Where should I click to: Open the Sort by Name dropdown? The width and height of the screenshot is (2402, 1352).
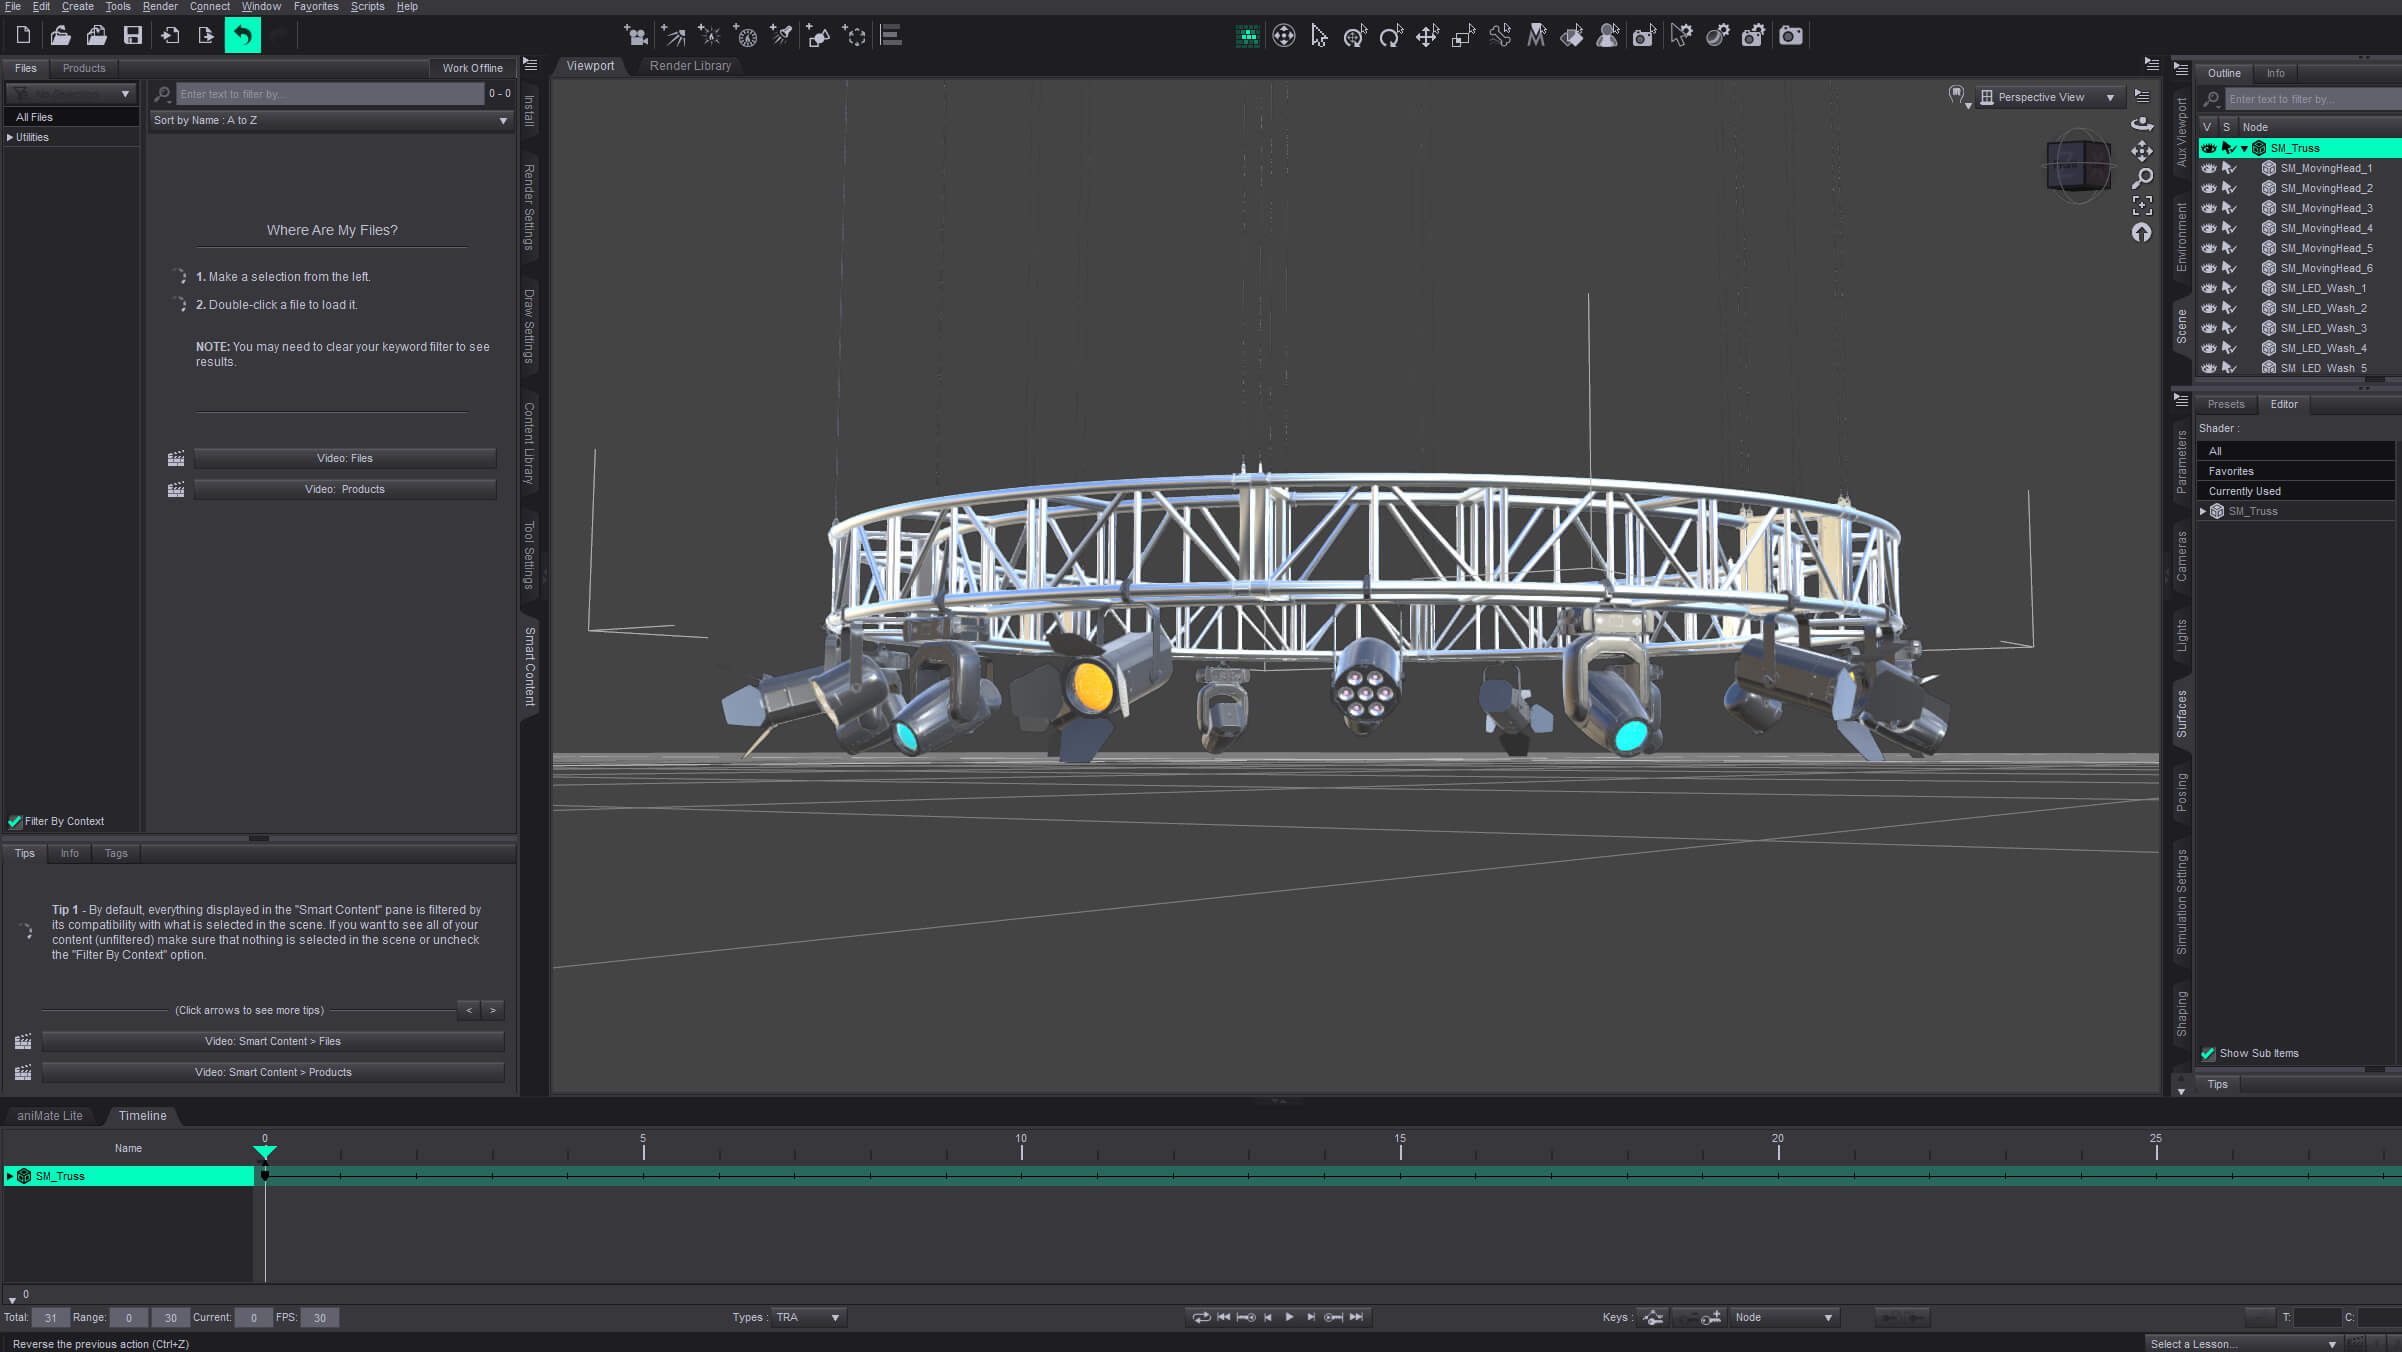coord(331,120)
